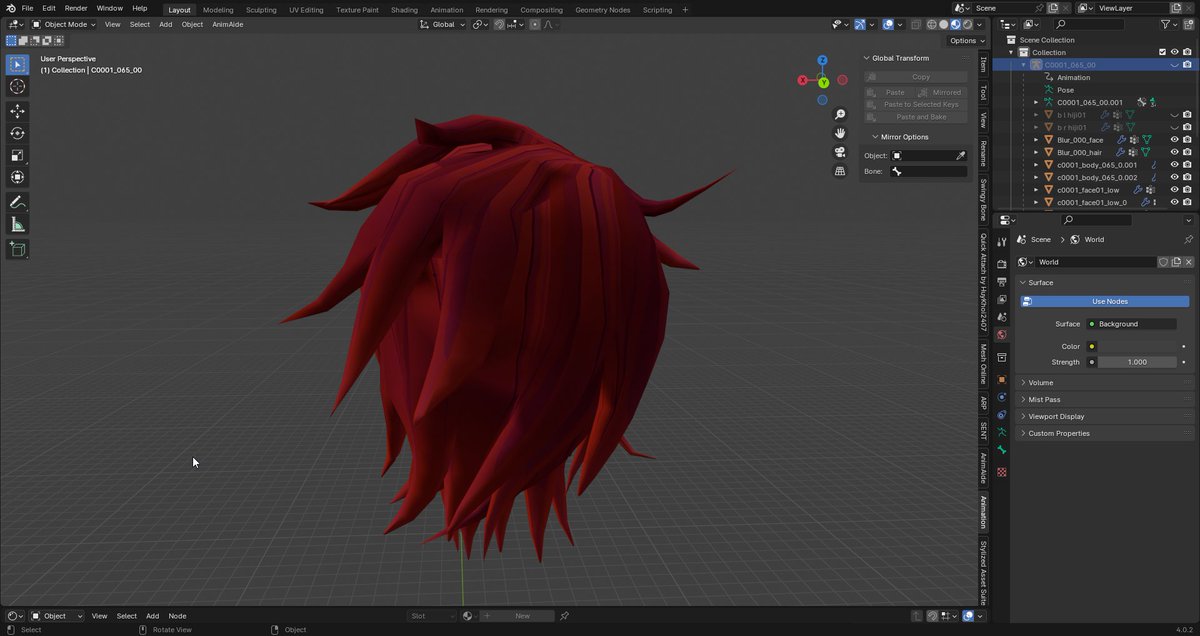
Task: Switch to wireframe viewport shading
Action: [931, 24]
